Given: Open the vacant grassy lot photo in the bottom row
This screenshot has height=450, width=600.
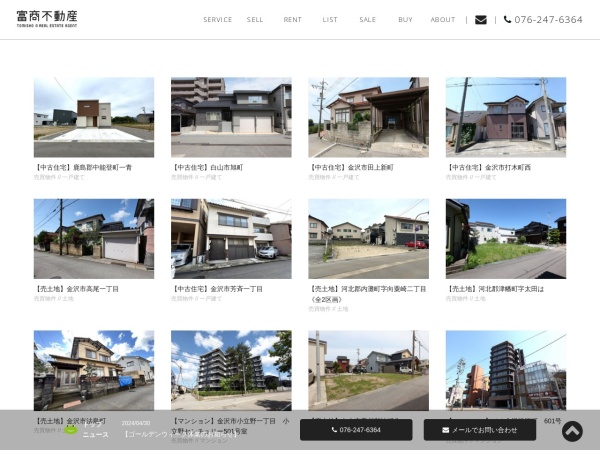Looking at the screenshot, I should pyautogui.click(x=368, y=370).
